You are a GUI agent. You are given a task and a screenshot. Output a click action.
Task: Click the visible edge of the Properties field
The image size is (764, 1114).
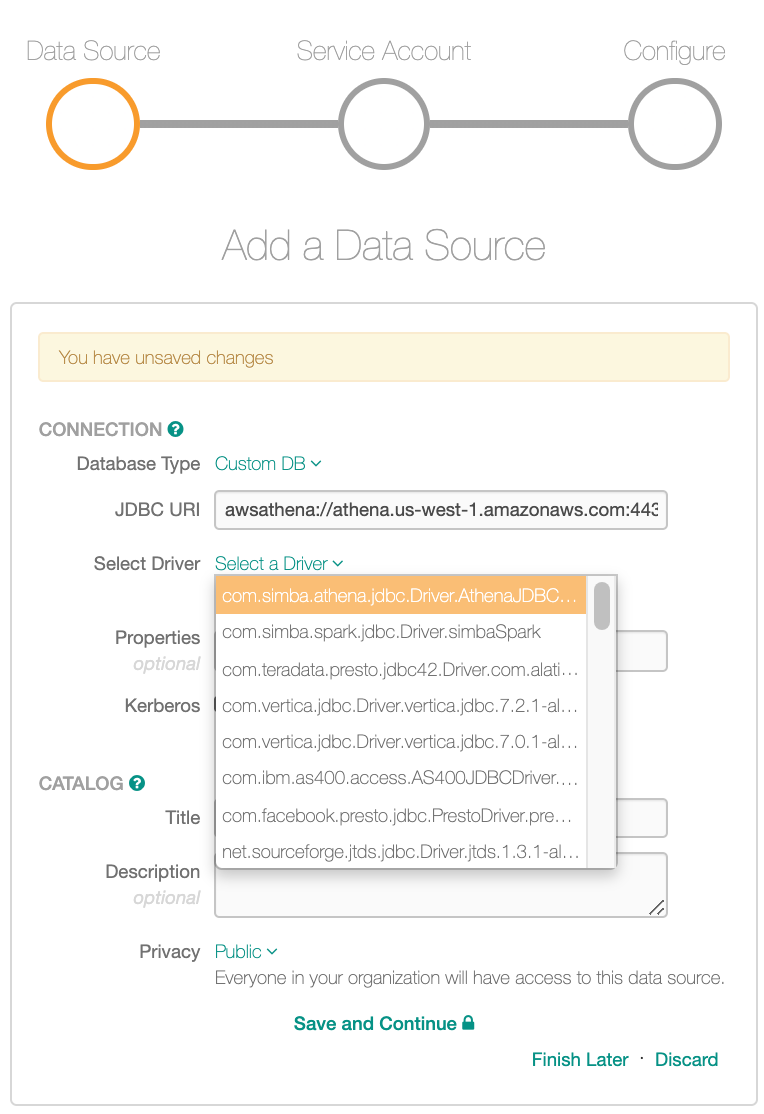[x=642, y=651]
